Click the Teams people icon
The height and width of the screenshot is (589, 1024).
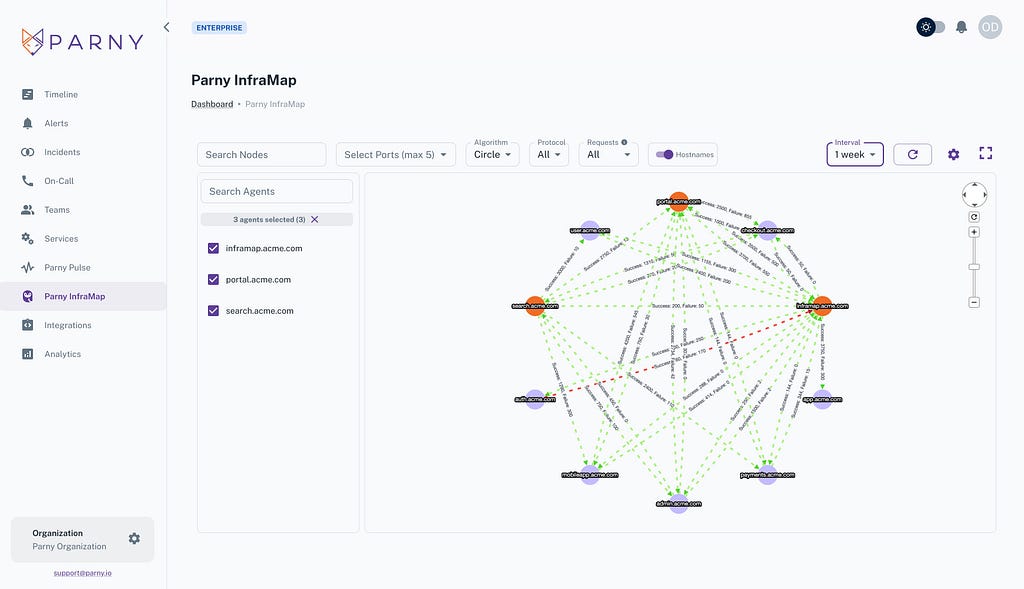click(x=27, y=210)
